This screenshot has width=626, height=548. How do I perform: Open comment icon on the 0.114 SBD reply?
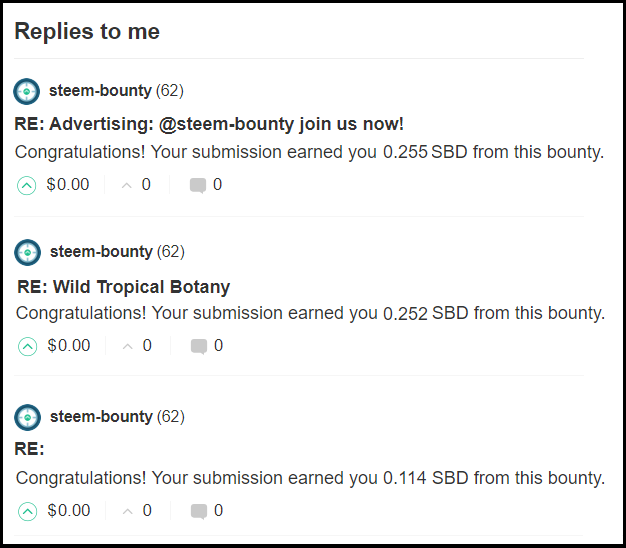click(199, 511)
